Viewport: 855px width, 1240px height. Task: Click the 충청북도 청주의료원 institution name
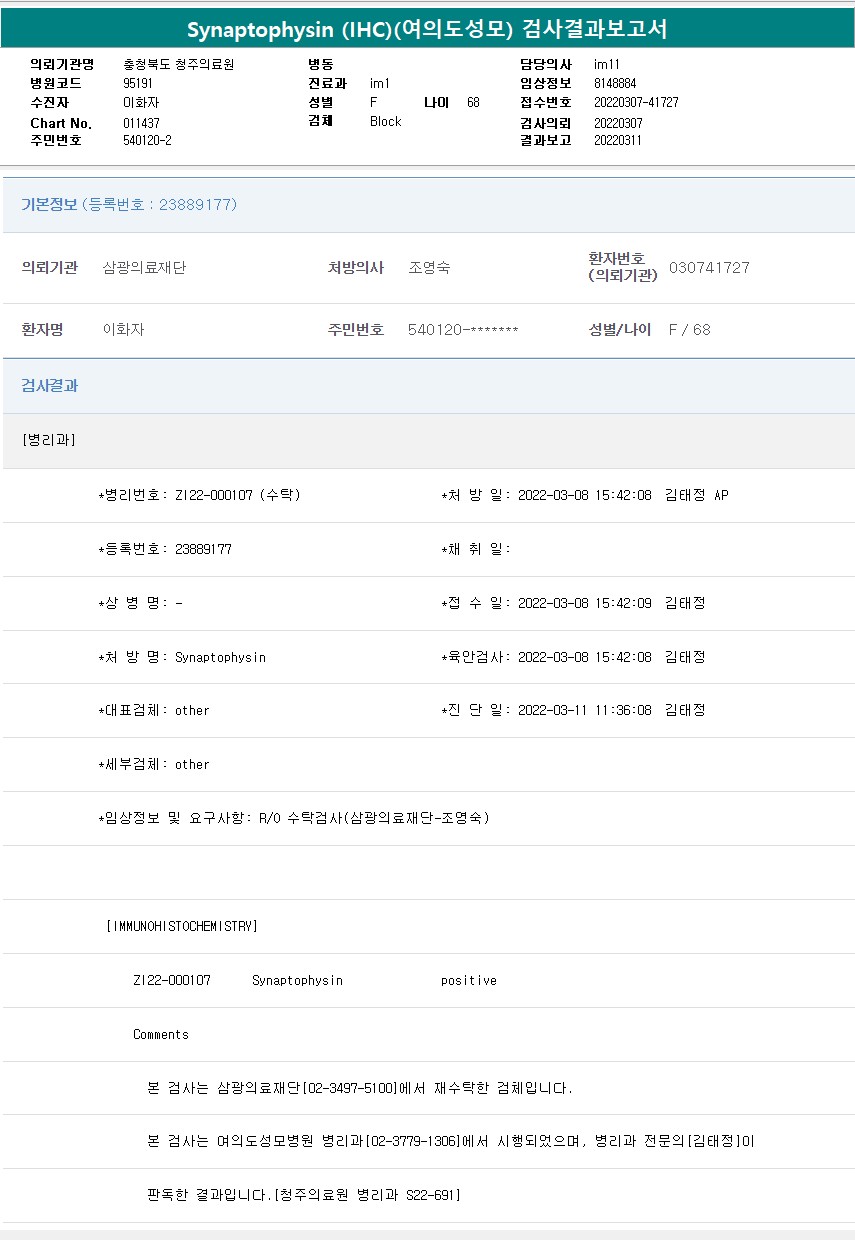pyautogui.click(x=178, y=64)
